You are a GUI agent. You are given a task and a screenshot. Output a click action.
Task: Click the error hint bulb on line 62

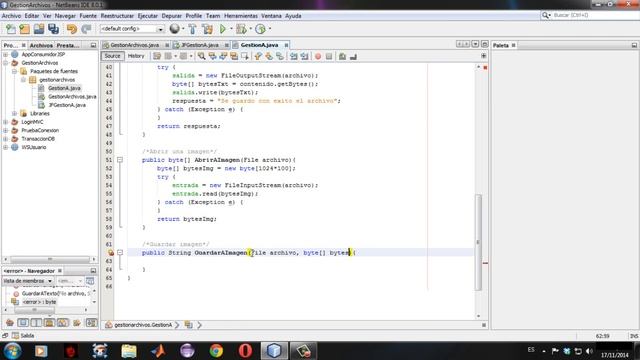click(111, 253)
